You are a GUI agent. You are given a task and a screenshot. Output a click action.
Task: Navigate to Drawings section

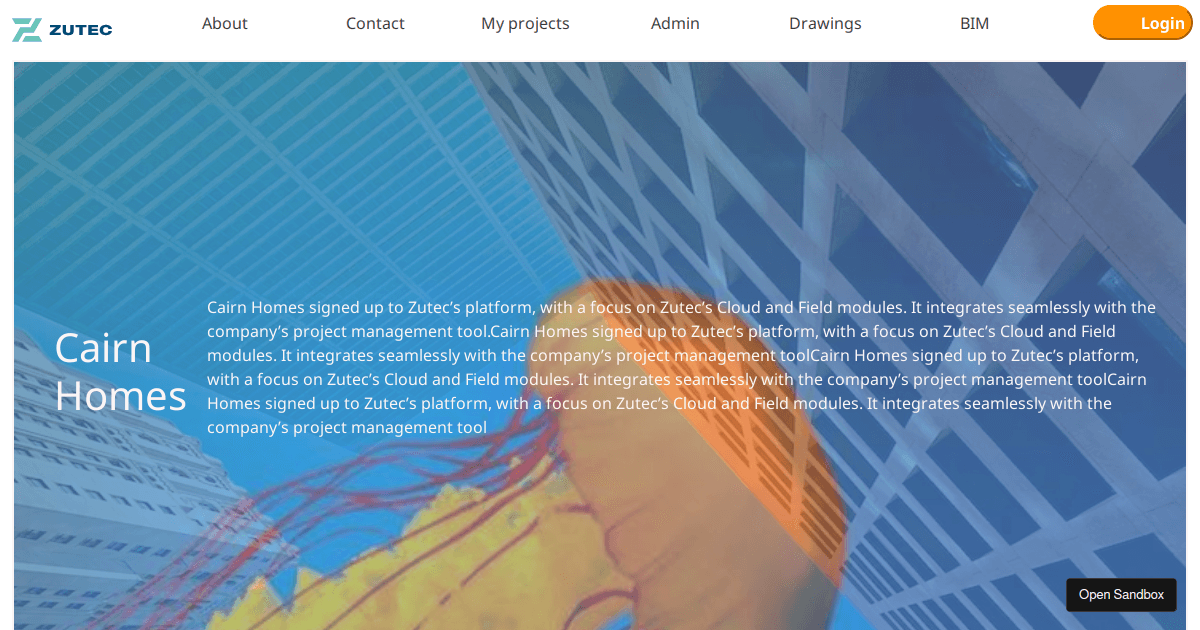point(825,23)
